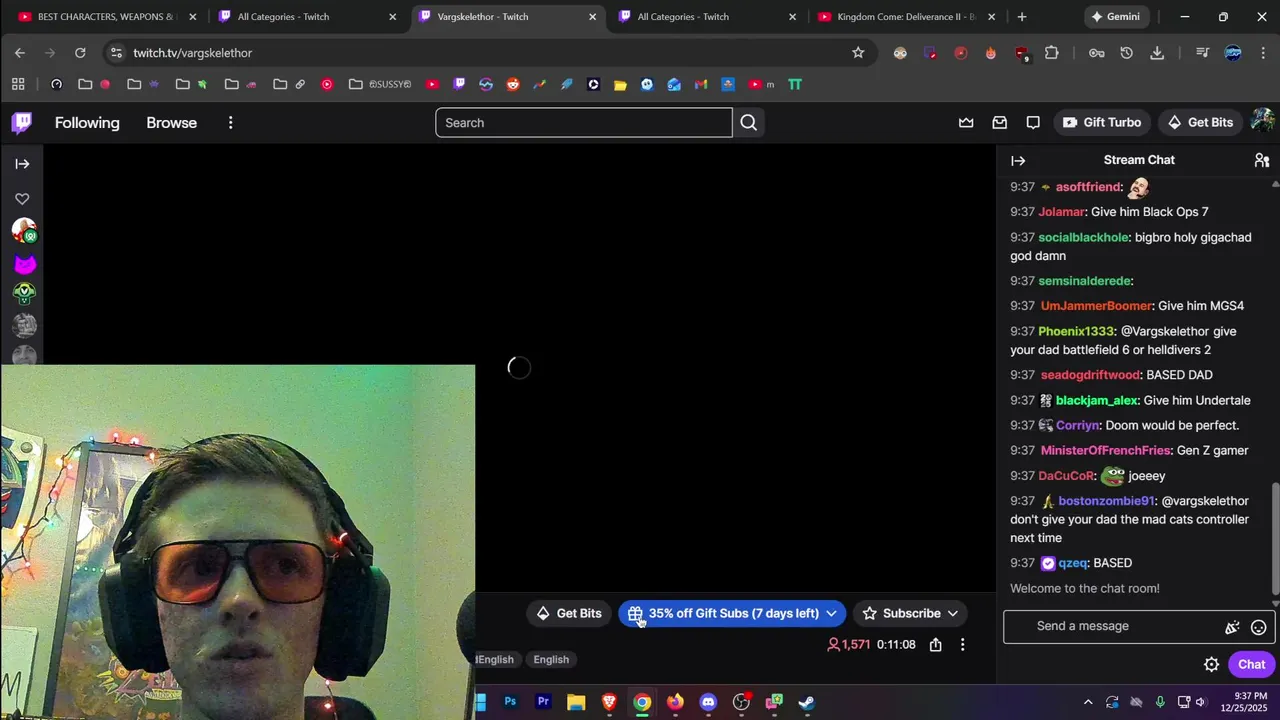1280x720 pixels.
Task: Click the Gemini button in Chrome
Action: [x=1116, y=17]
